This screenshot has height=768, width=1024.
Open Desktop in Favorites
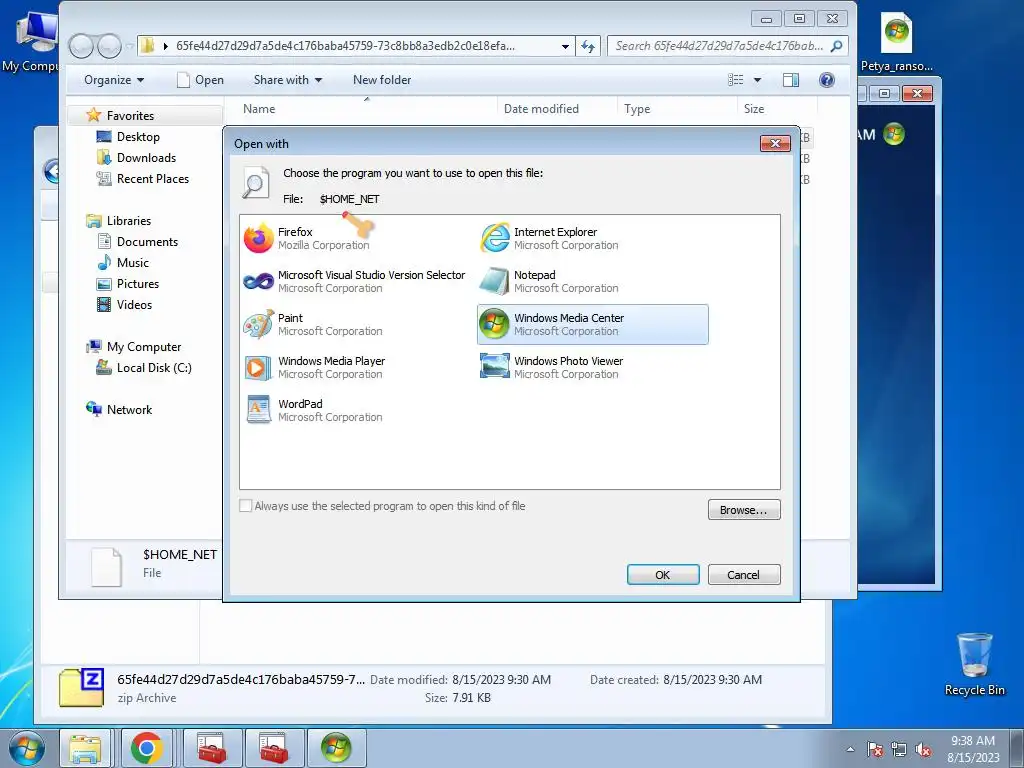click(138, 136)
